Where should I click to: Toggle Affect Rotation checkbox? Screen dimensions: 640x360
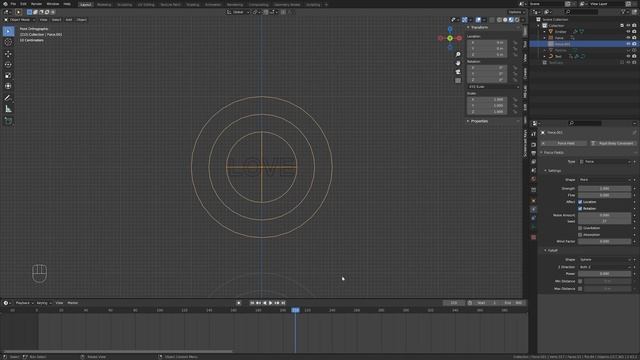click(x=580, y=208)
